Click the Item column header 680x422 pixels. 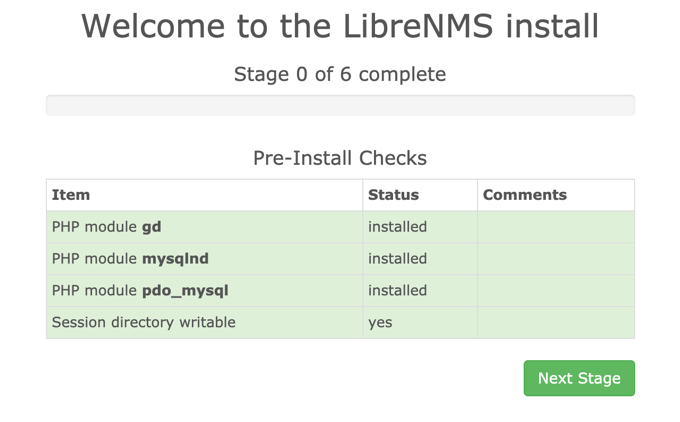pyautogui.click(x=71, y=195)
